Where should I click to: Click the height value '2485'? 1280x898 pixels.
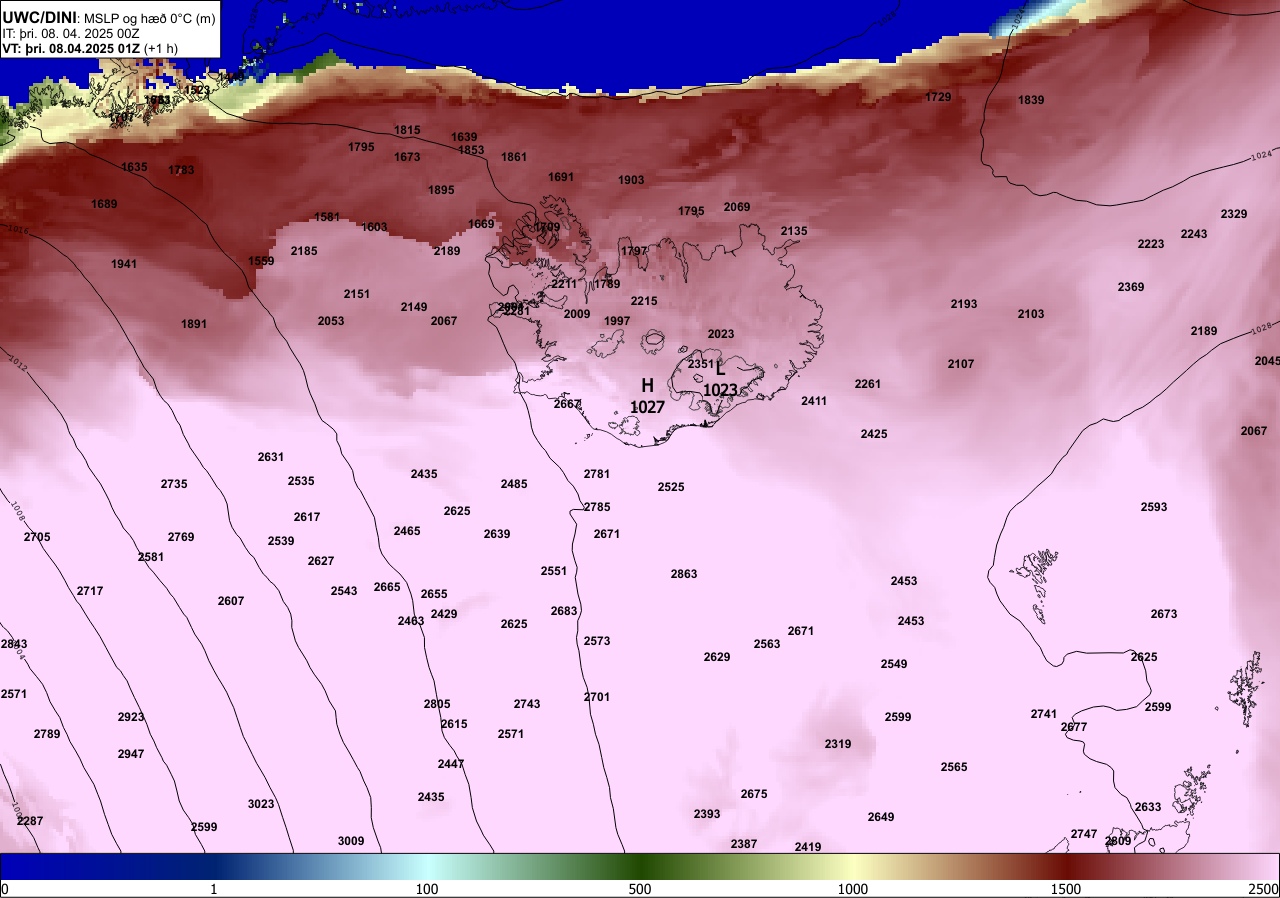coord(514,484)
